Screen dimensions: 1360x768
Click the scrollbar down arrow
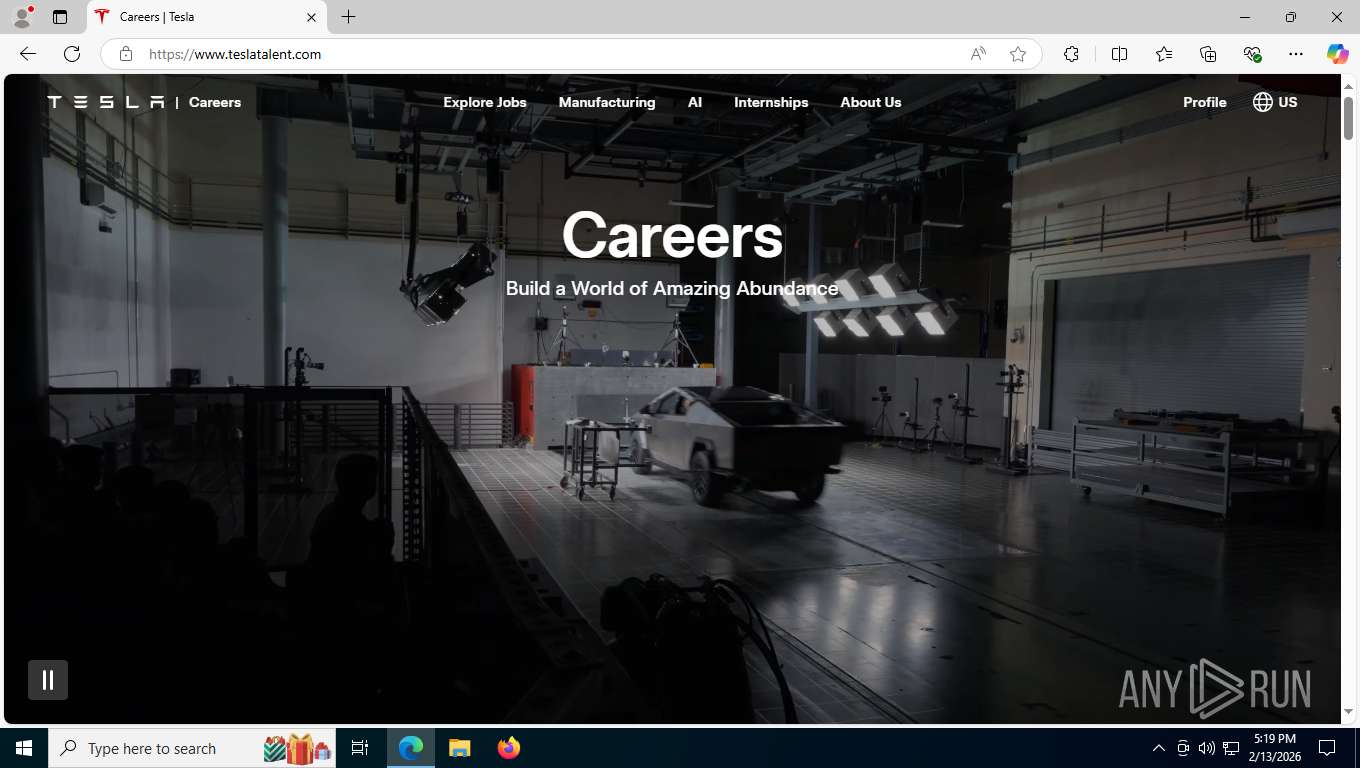(x=1349, y=712)
